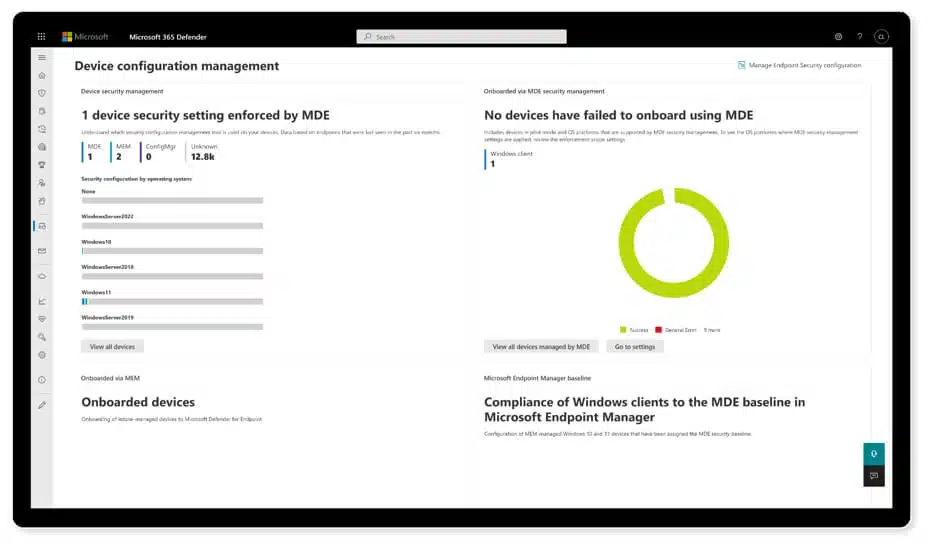935x552 pixels.
Task: Click the Windows11 configuration bar
Action: [172, 302]
